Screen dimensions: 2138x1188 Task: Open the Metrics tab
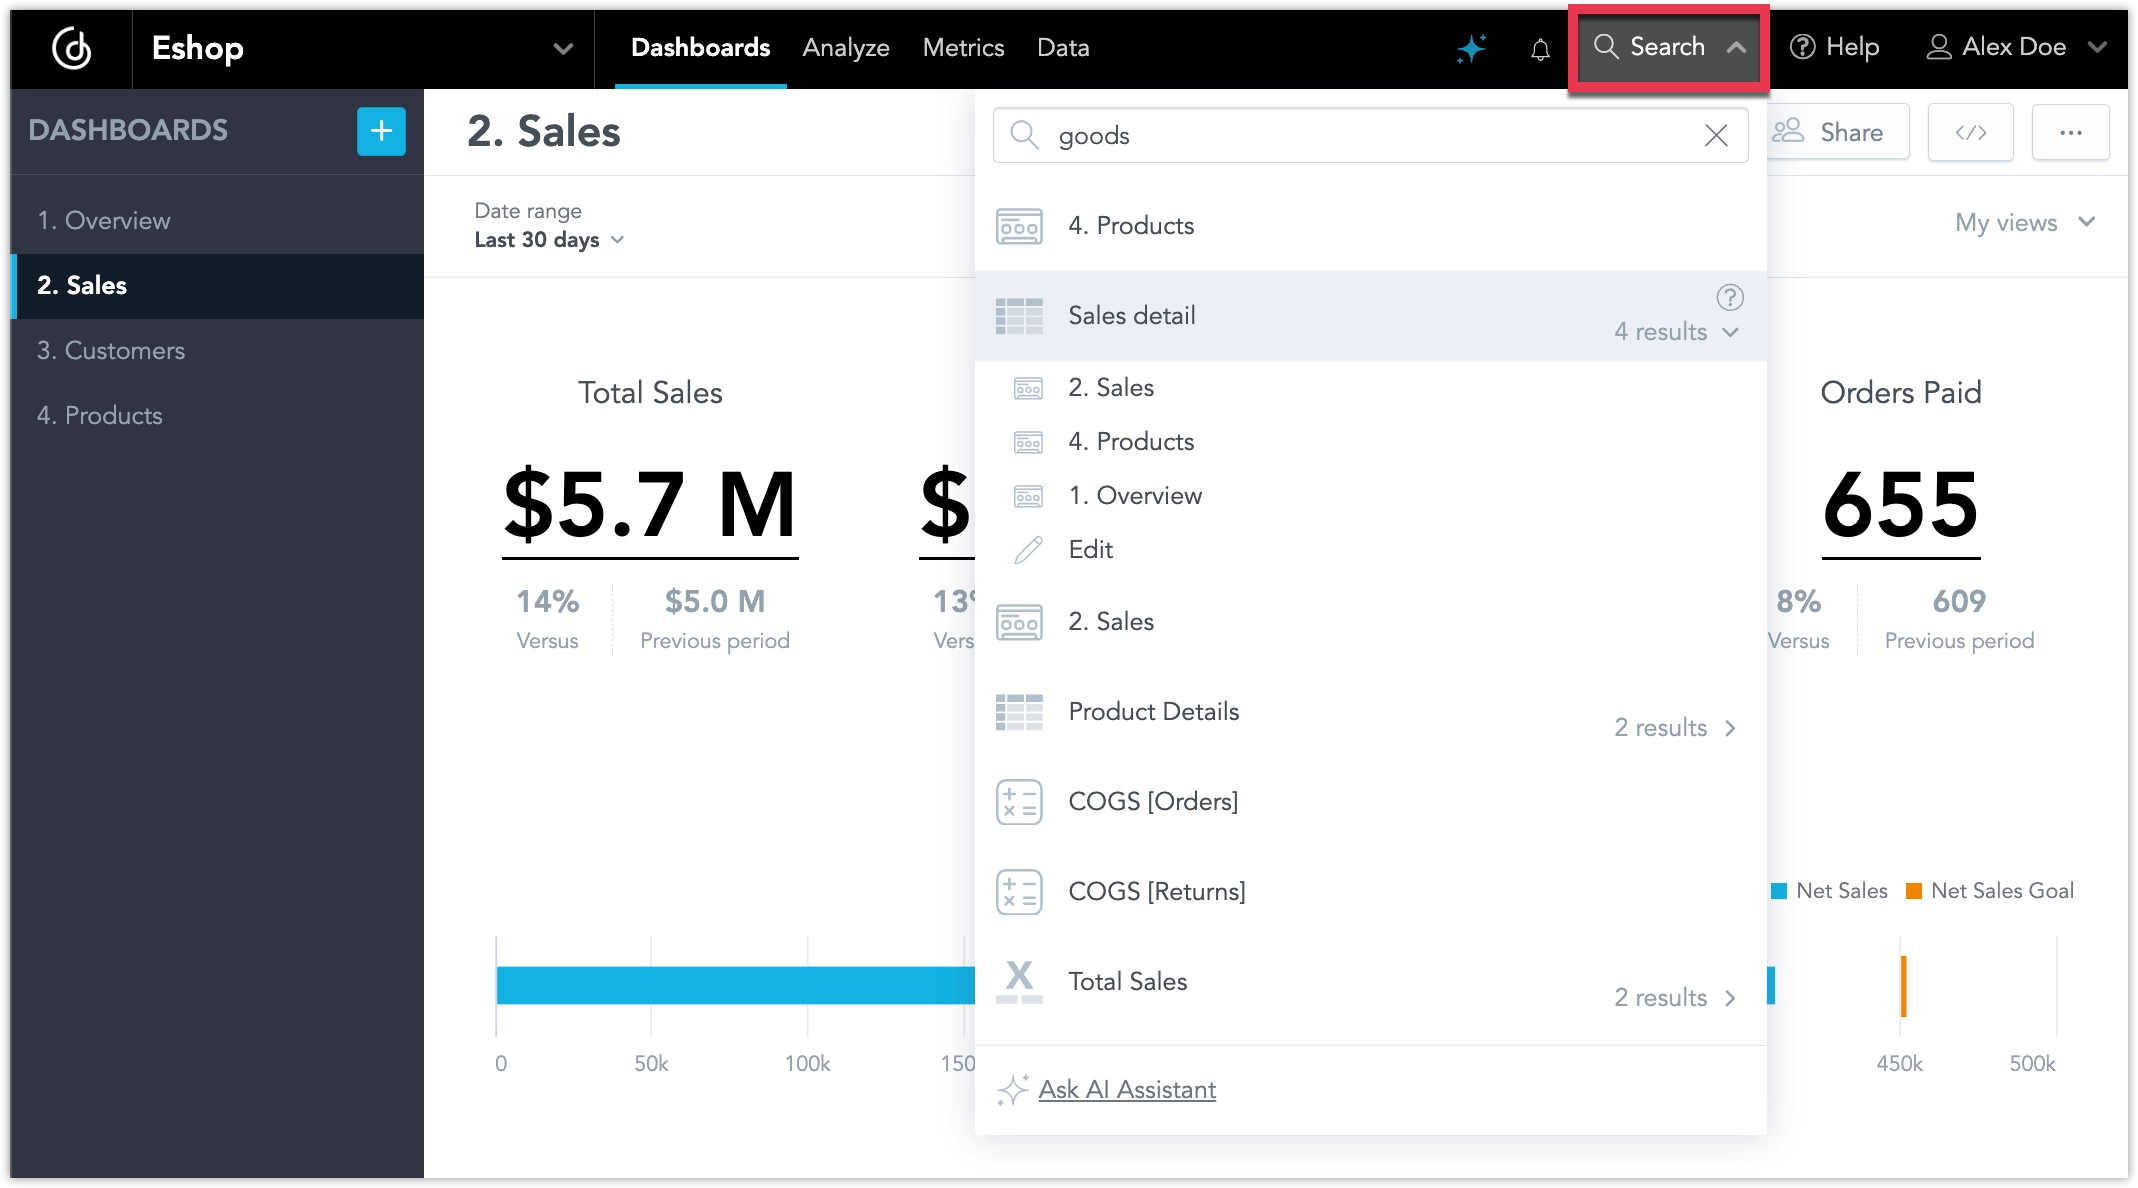(x=963, y=47)
